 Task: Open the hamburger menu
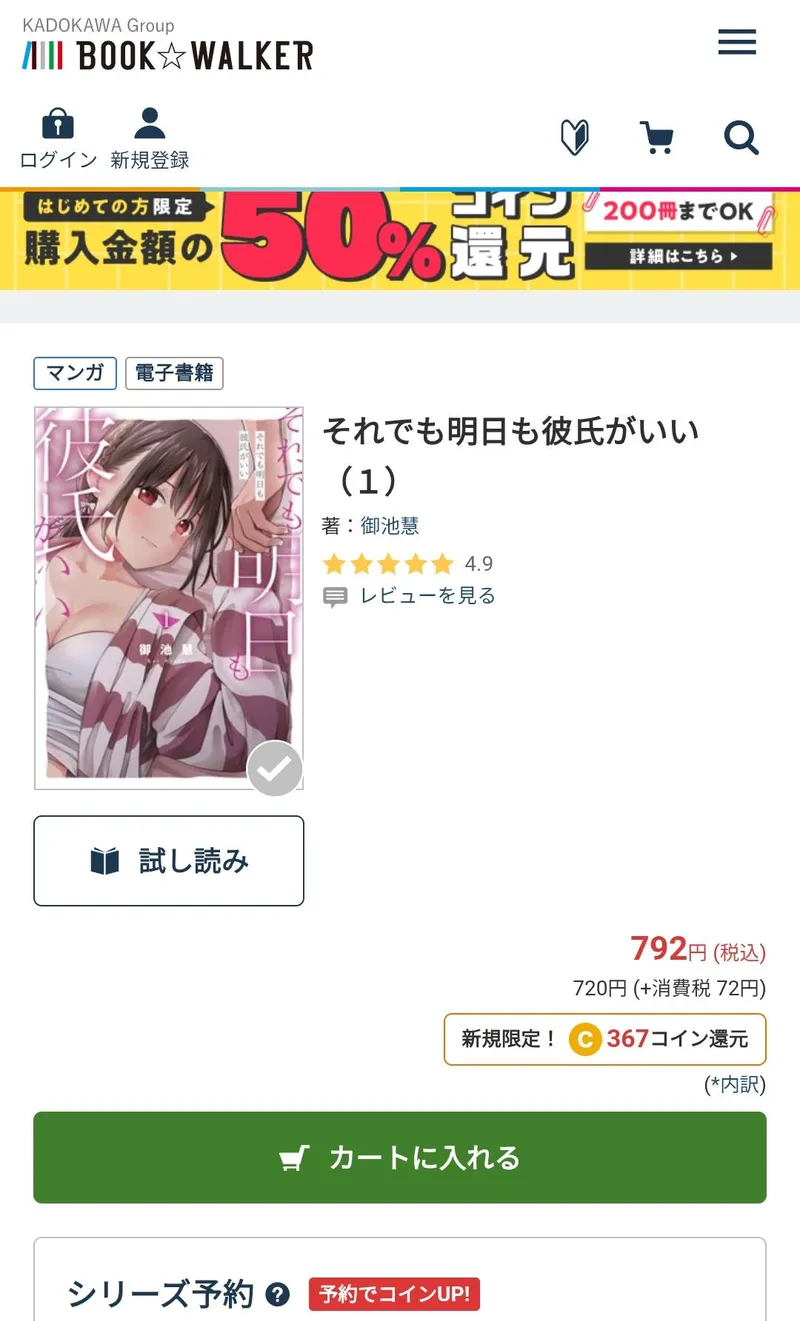pyautogui.click(x=737, y=42)
